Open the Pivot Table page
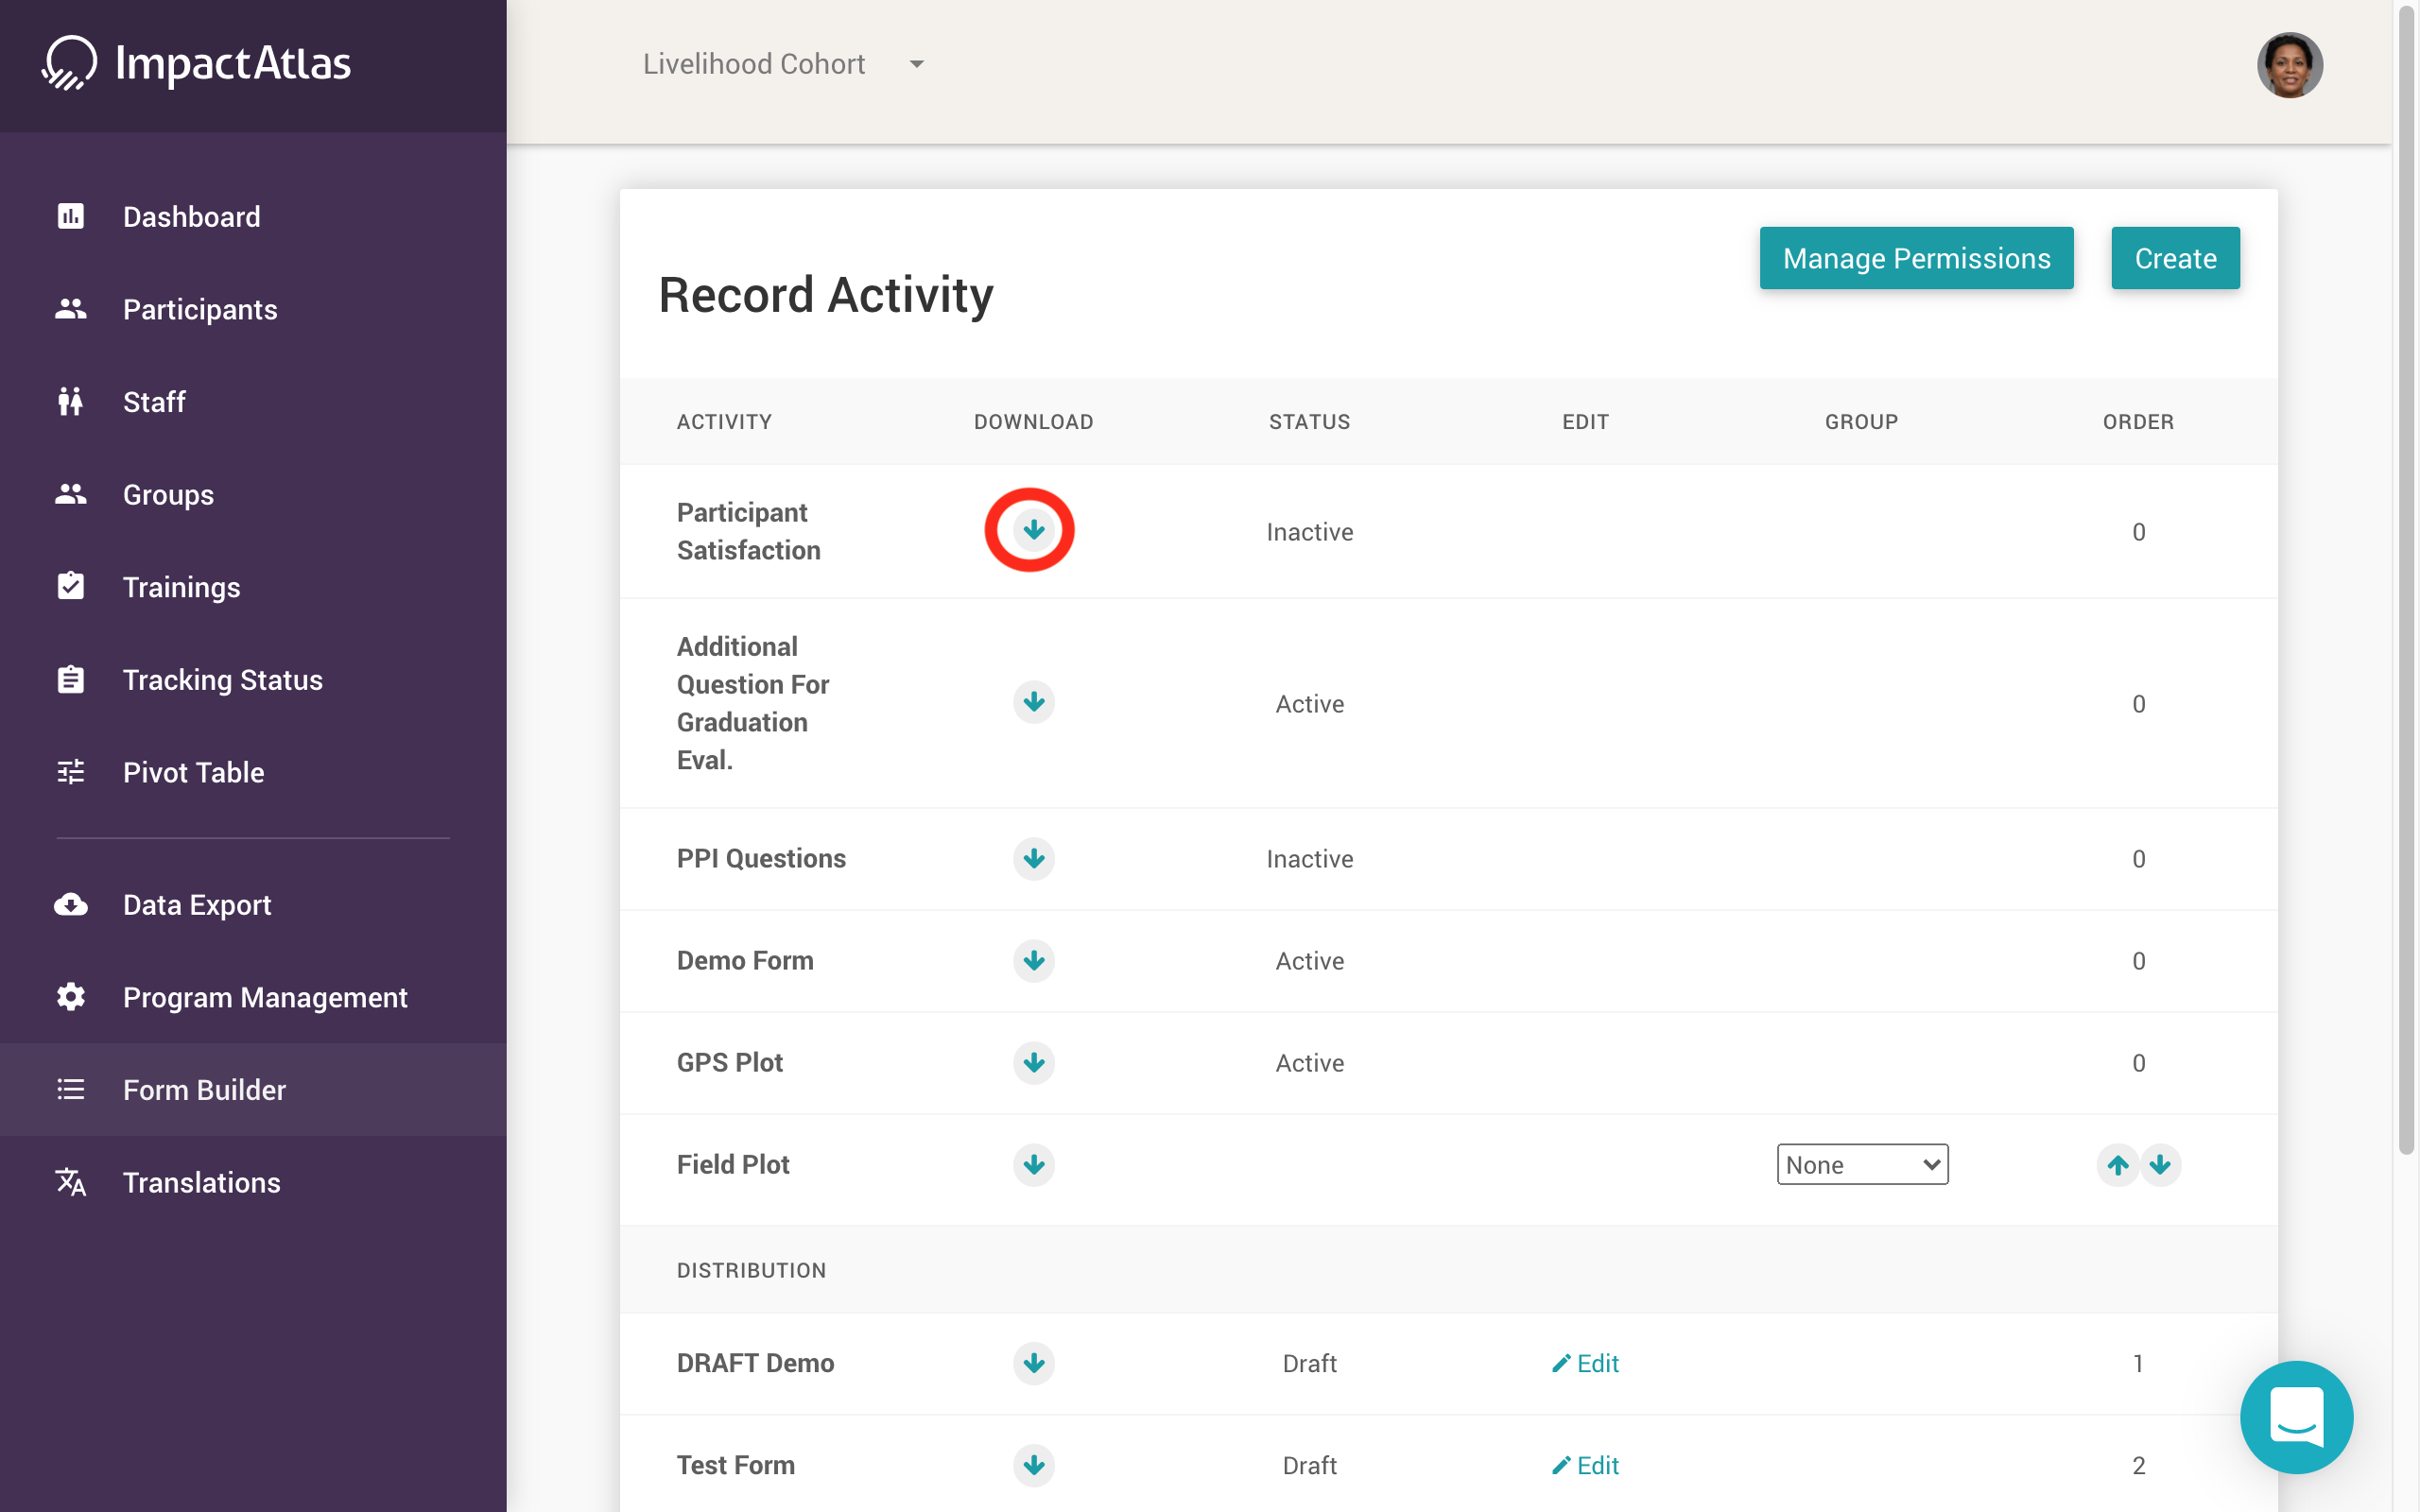 coord(193,773)
